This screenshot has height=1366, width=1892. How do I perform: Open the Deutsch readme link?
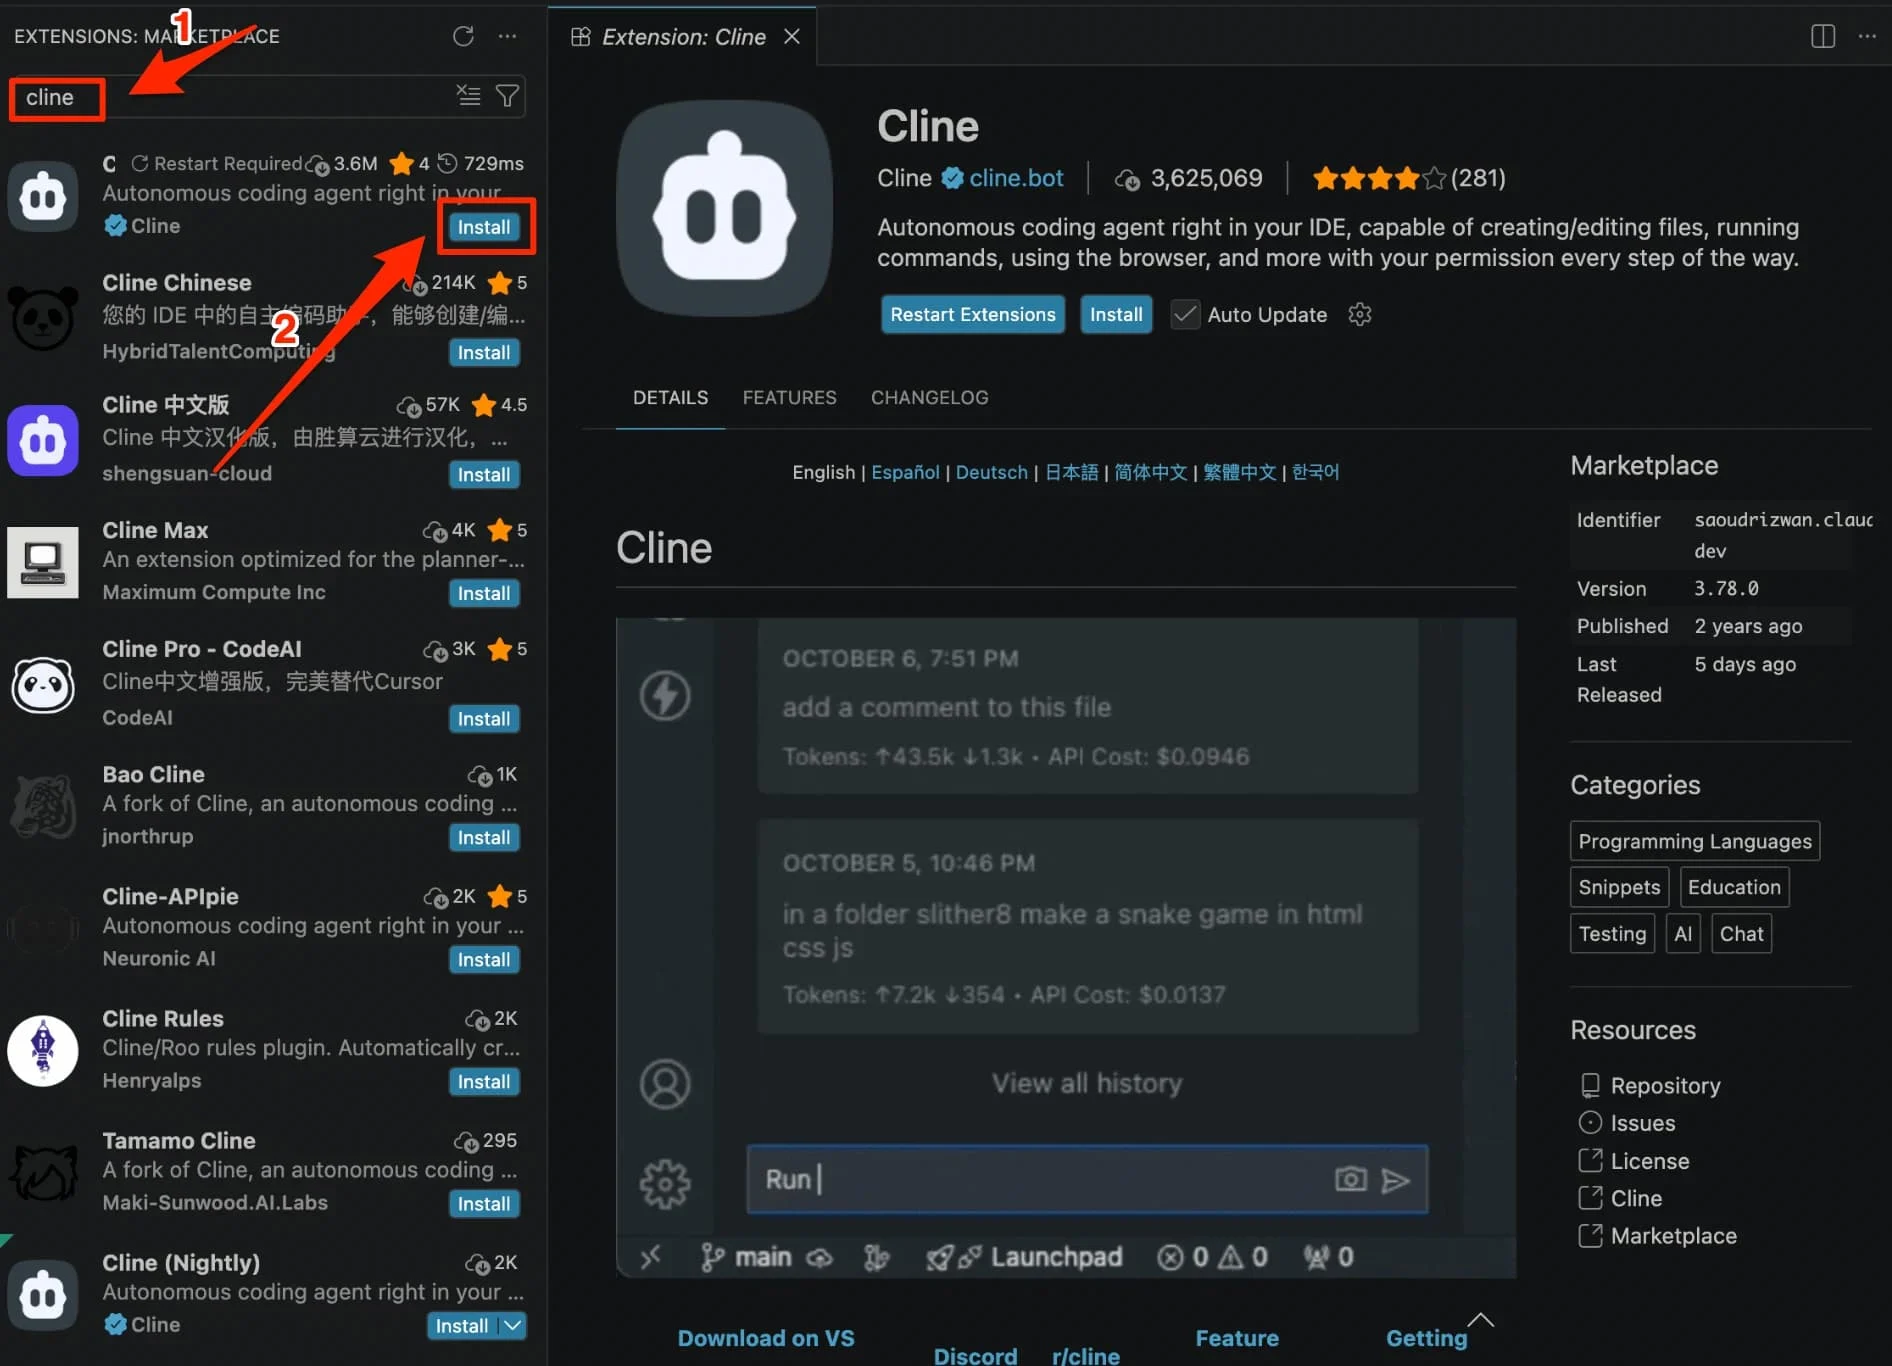(991, 472)
